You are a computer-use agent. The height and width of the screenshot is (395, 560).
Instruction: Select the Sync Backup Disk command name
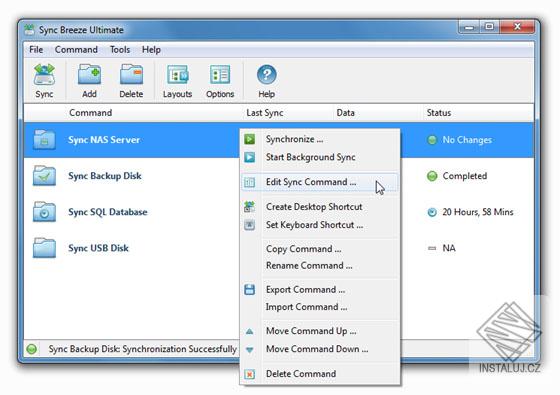point(105,176)
